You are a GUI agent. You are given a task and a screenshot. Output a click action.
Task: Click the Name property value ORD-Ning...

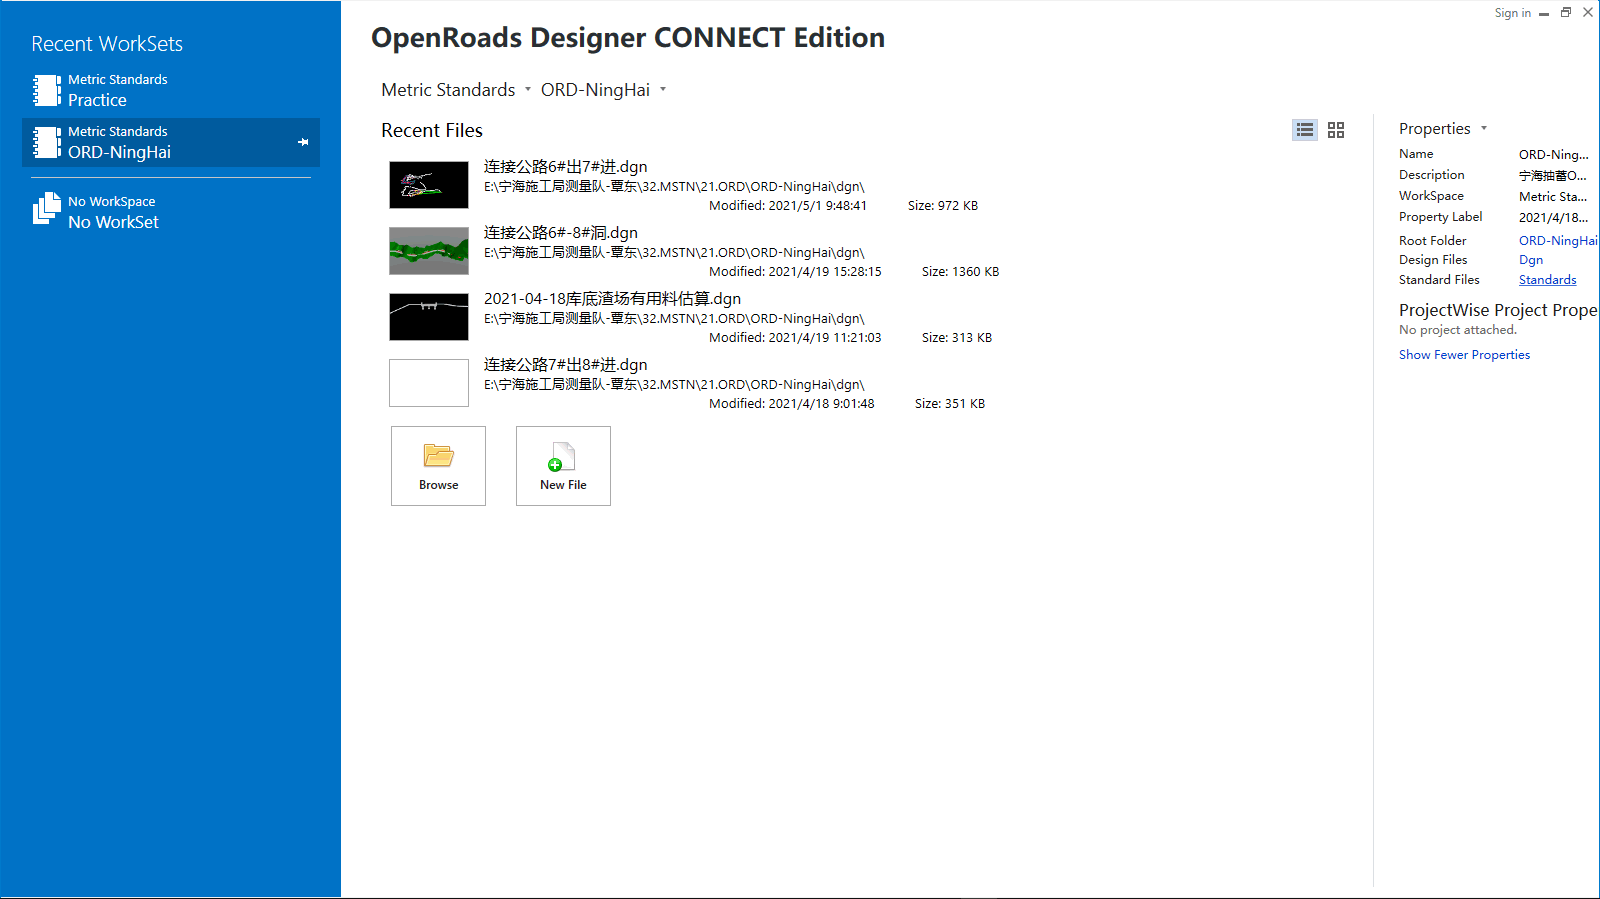pos(1553,155)
